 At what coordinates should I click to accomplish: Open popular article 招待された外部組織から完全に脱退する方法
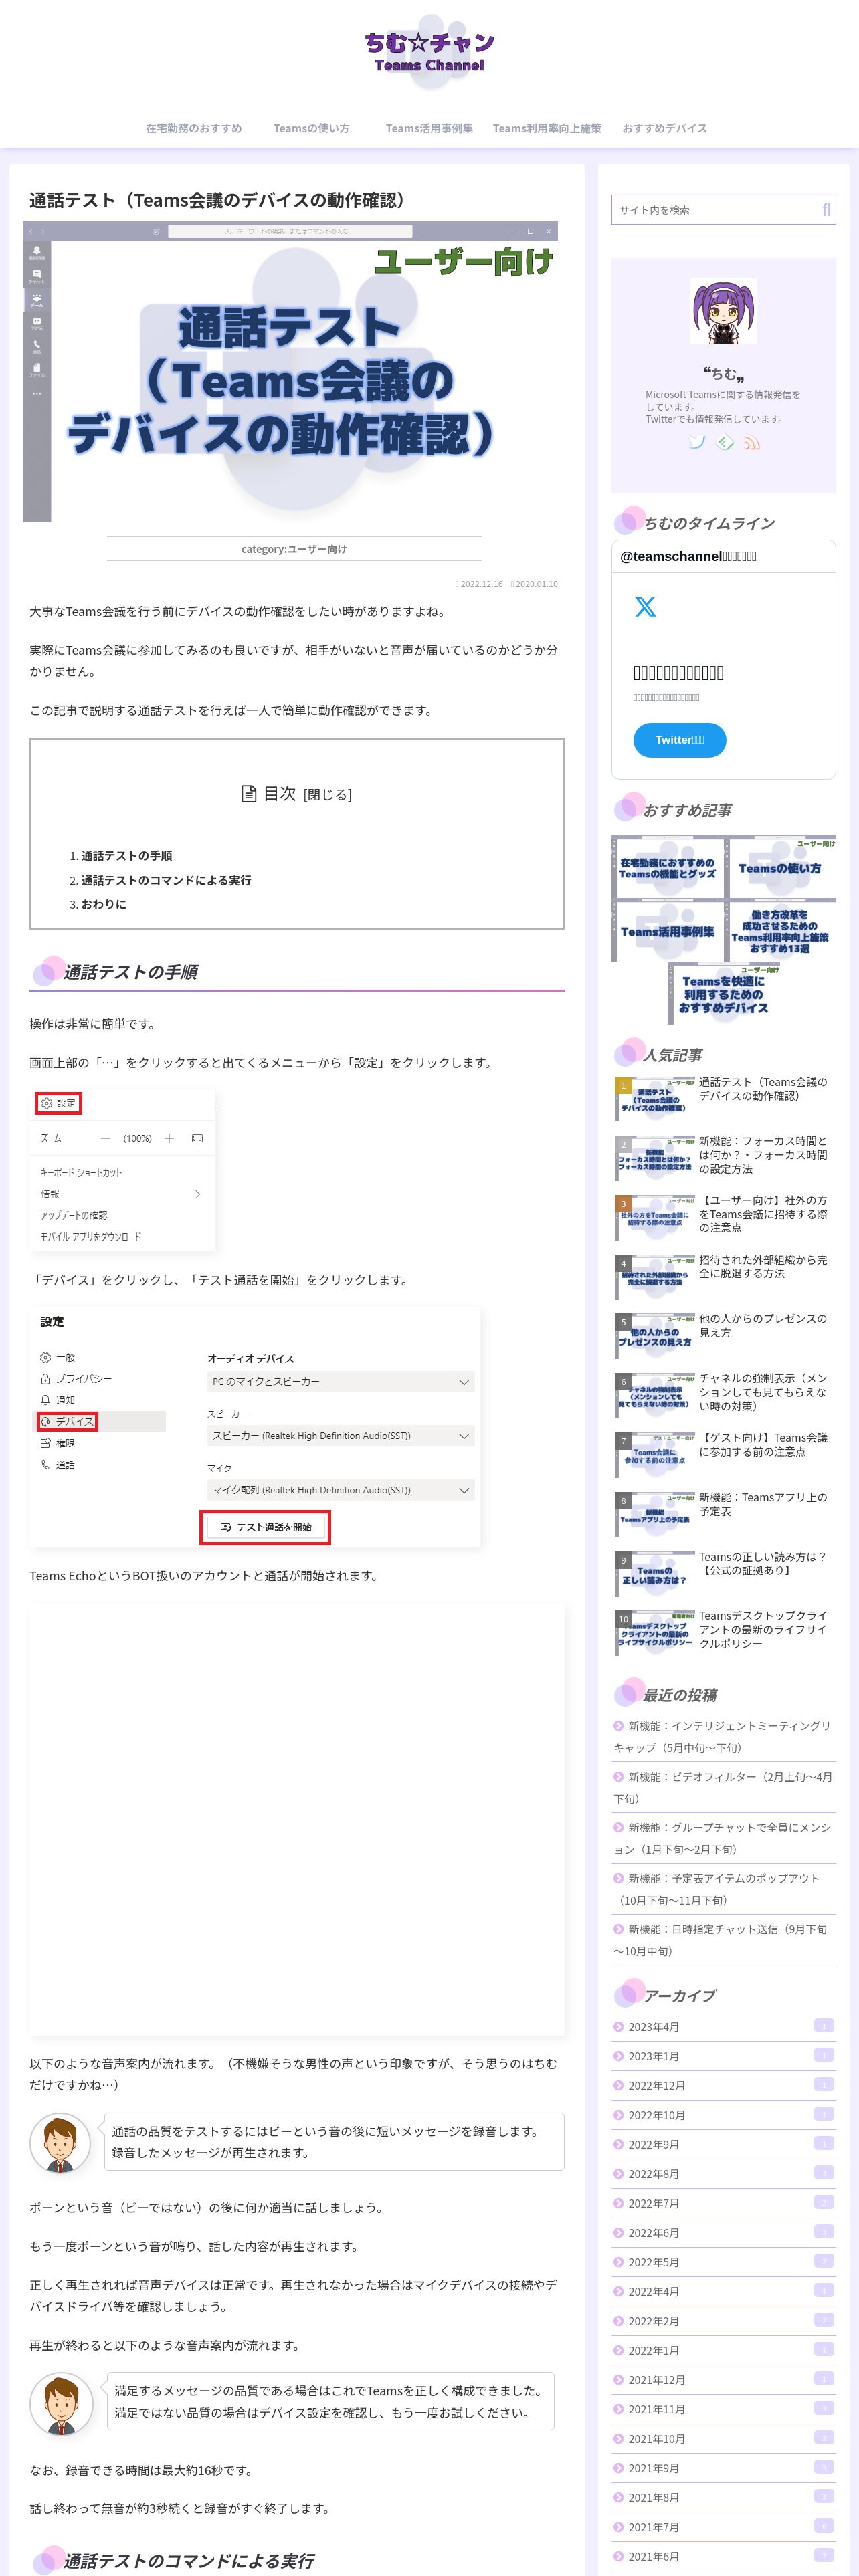click(x=724, y=1276)
